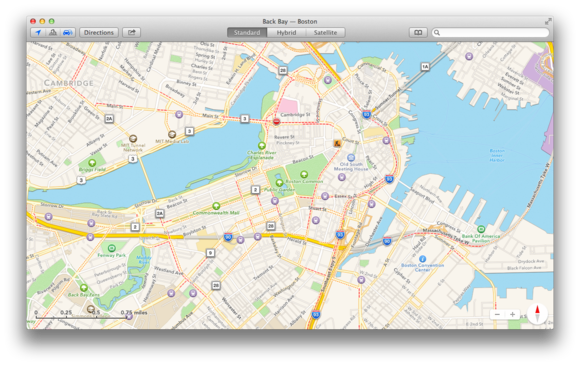Screen dimensions: 580x366
Task: Zoom out with the minus button
Action: tap(498, 315)
